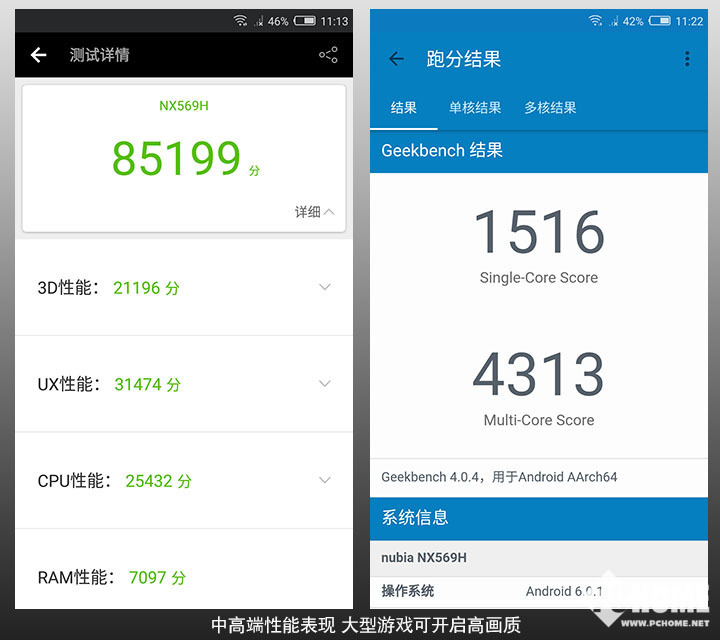Image resolution: width=720 pixels, height=640 pixels.
Task: Tap Wi-Fi icon in Geekbench status bar
Action: 595,21
